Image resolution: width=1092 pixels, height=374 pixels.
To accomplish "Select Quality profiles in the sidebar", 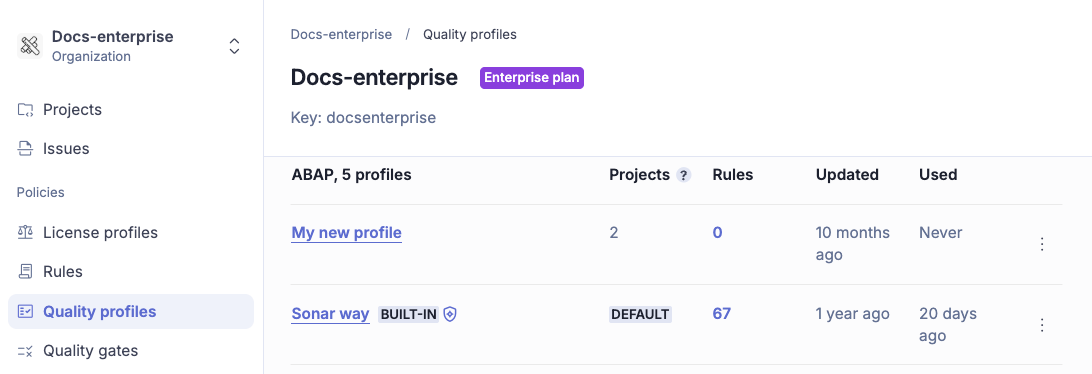I will 131,311.
